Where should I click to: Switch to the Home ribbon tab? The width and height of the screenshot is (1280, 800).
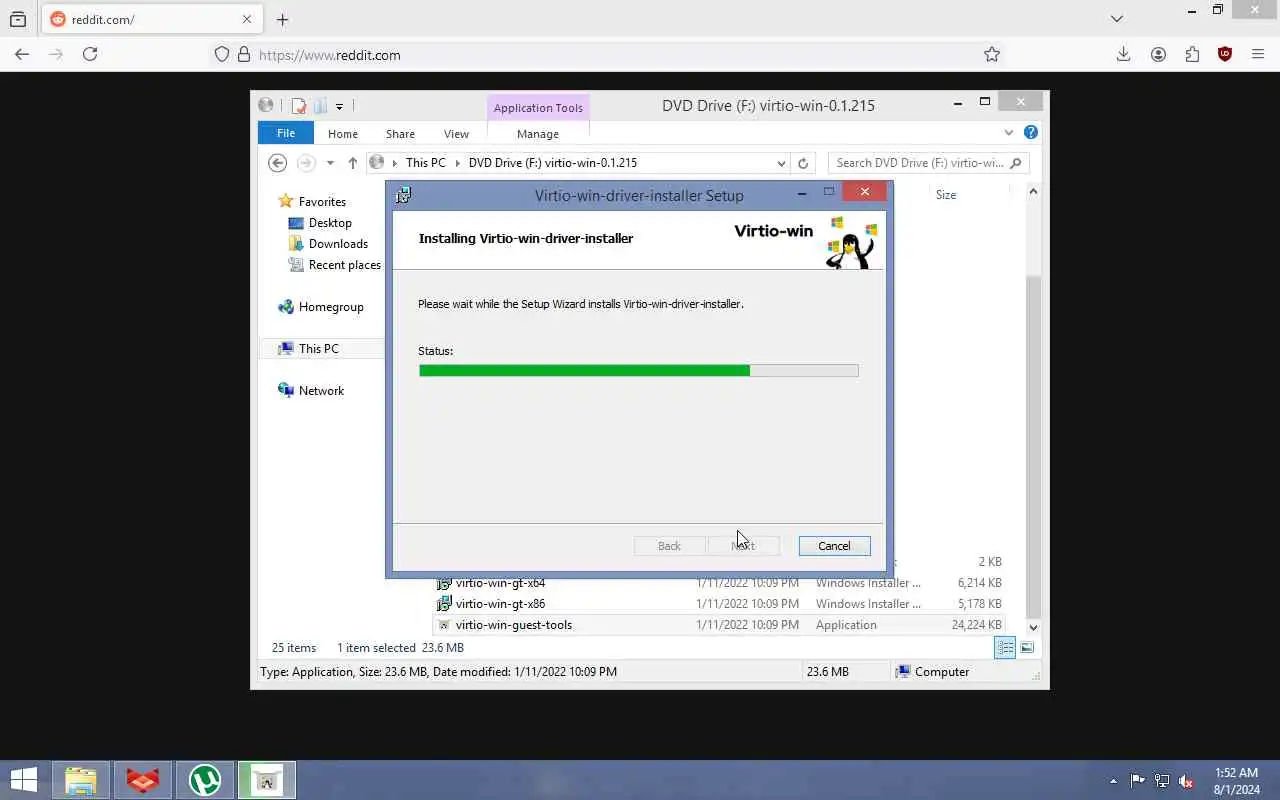point(343,133)
